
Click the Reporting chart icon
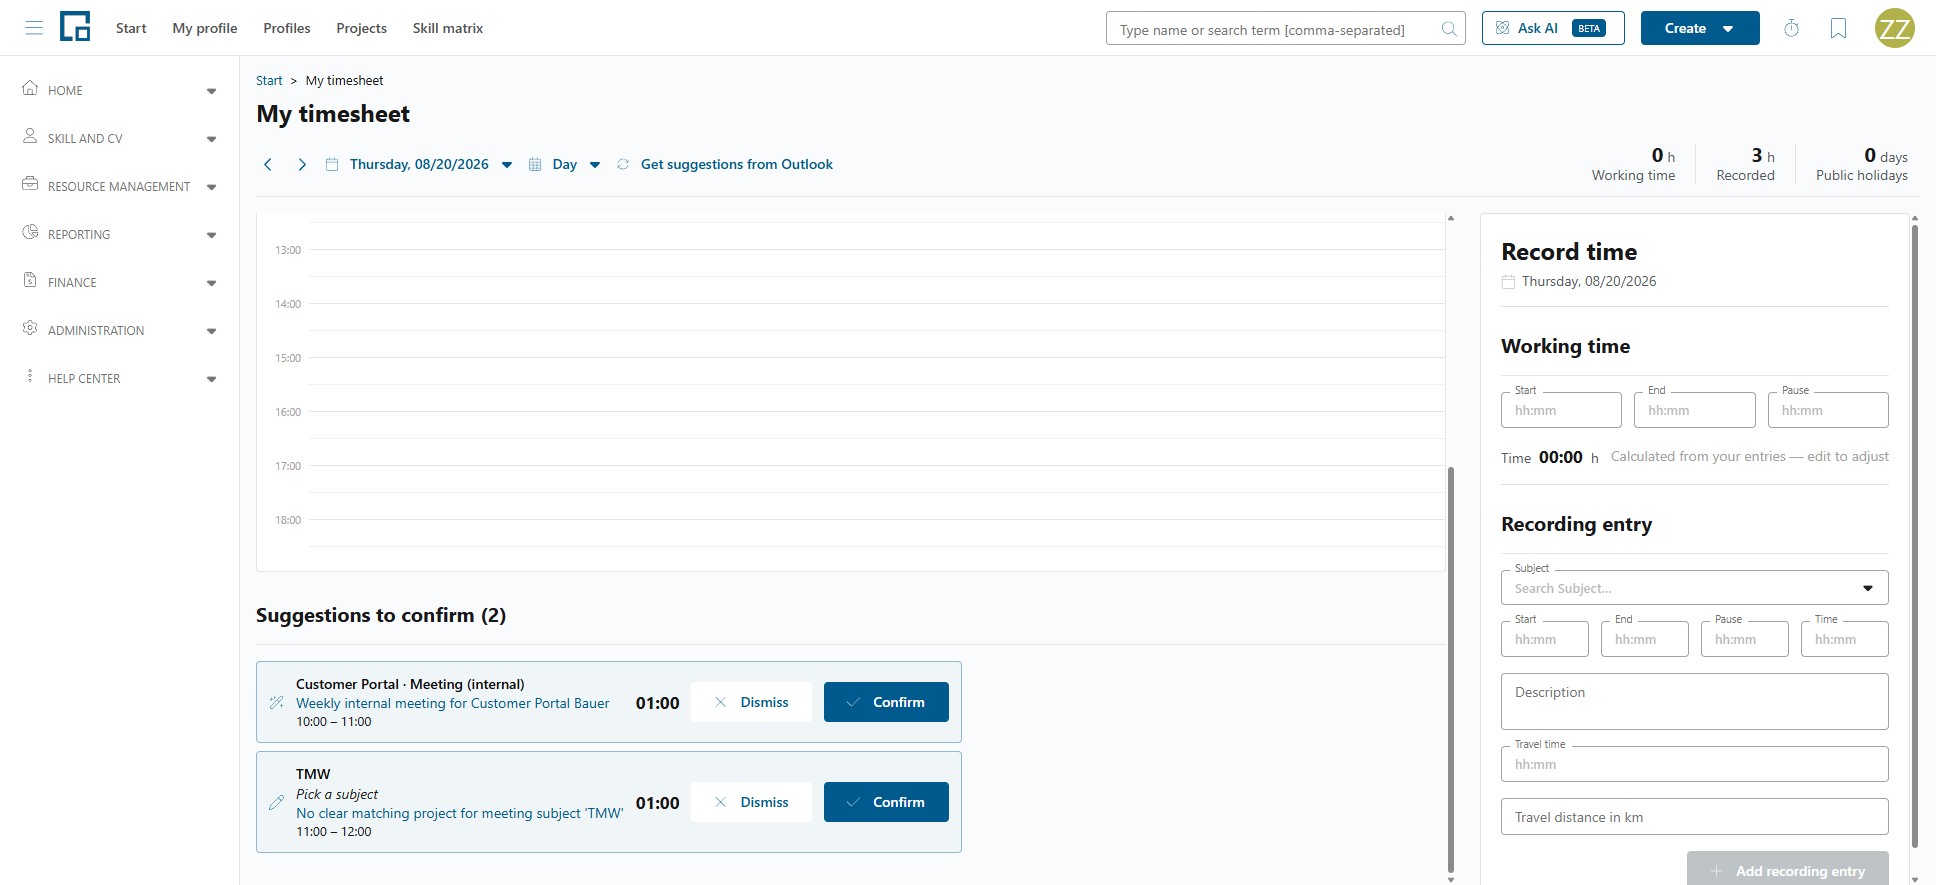point(30,232)
